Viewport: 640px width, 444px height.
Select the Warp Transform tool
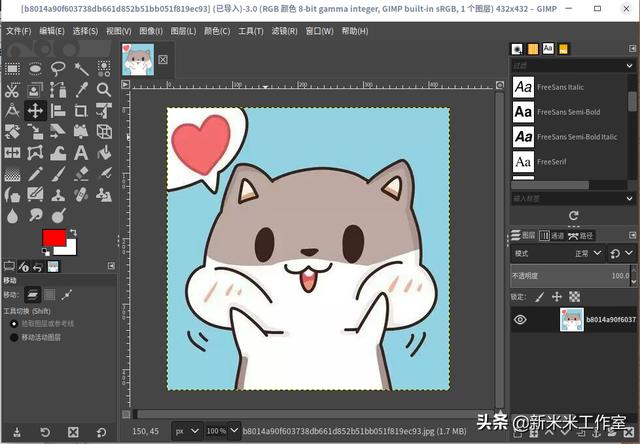pyautogui.click(x=58, y=153)
